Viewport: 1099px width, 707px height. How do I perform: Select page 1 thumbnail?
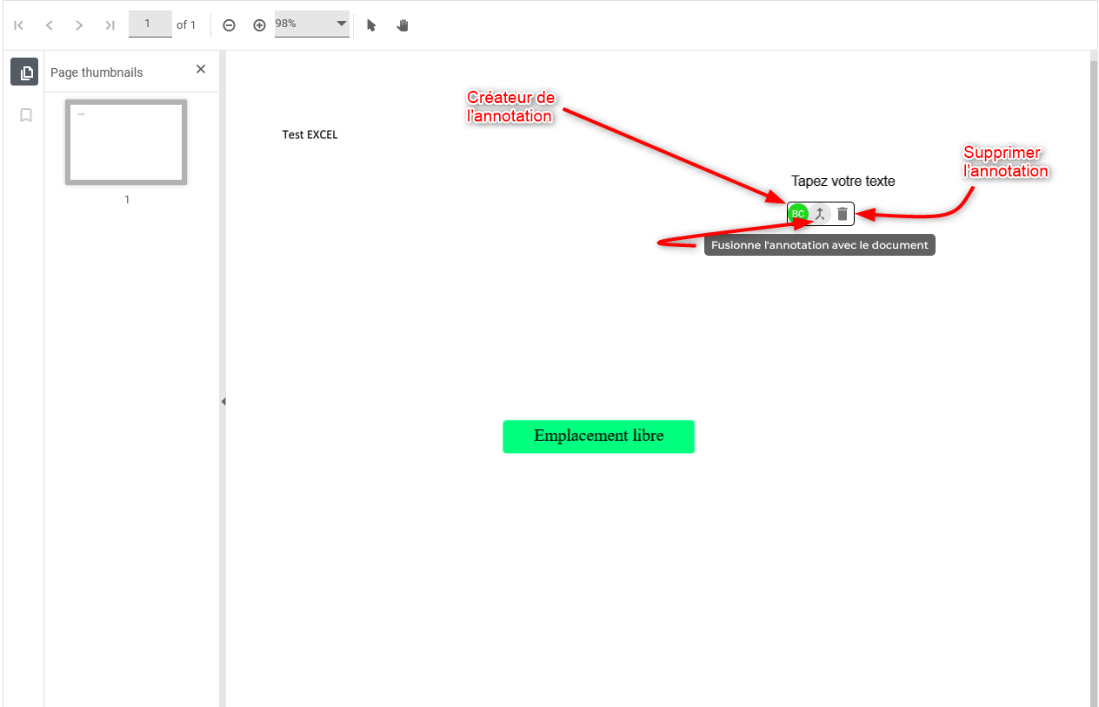point(126,142)
